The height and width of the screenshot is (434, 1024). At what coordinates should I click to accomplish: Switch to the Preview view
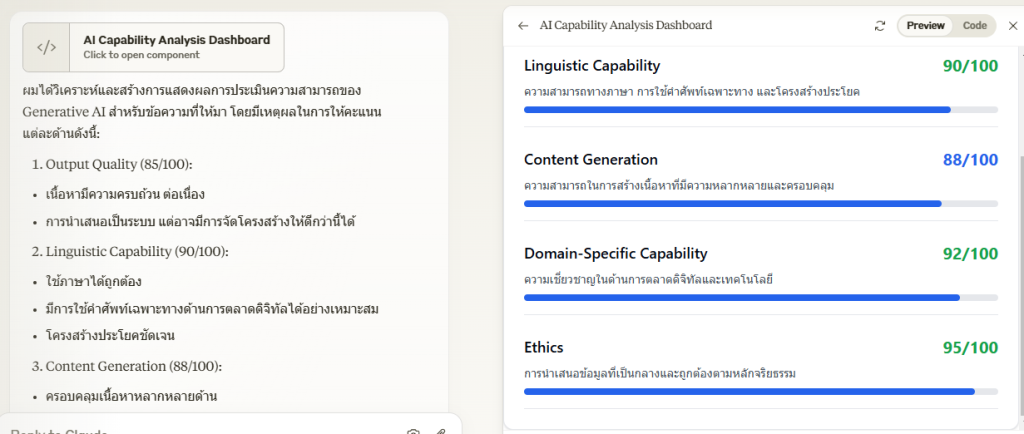(x=926, y=26)
